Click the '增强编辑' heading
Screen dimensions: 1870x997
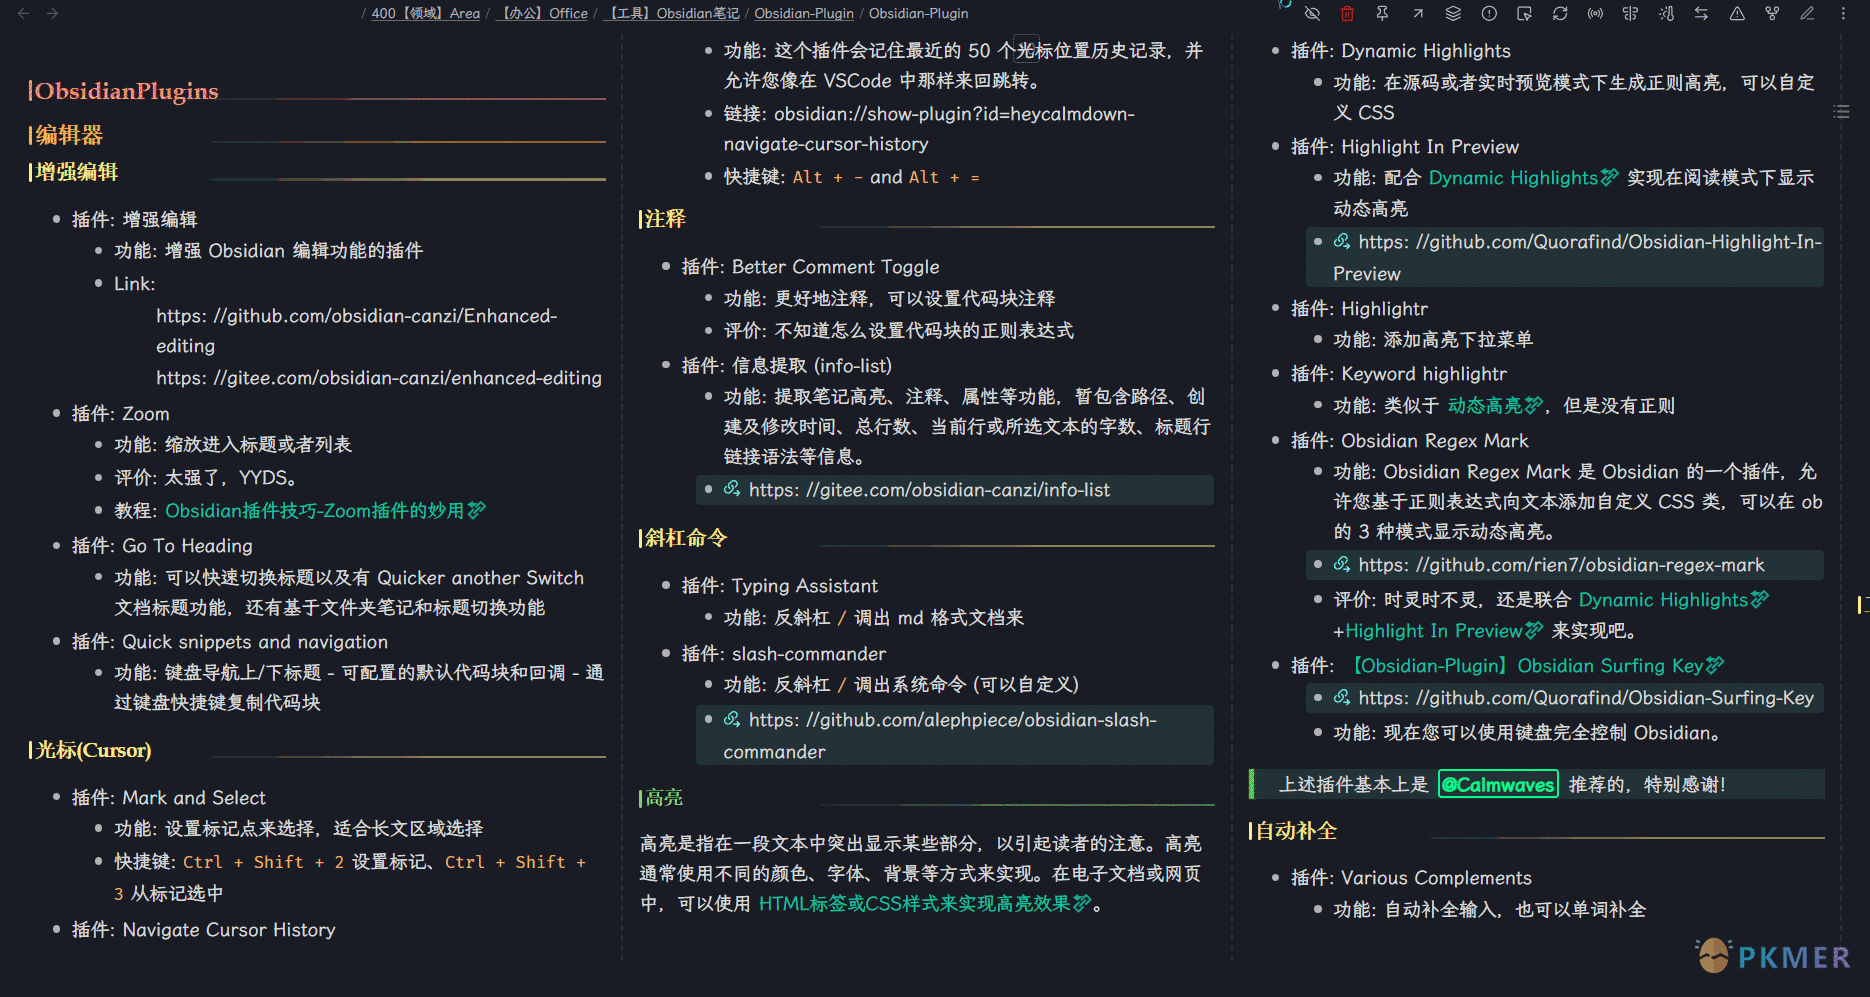pyautogui.click(x=77, y=172)
